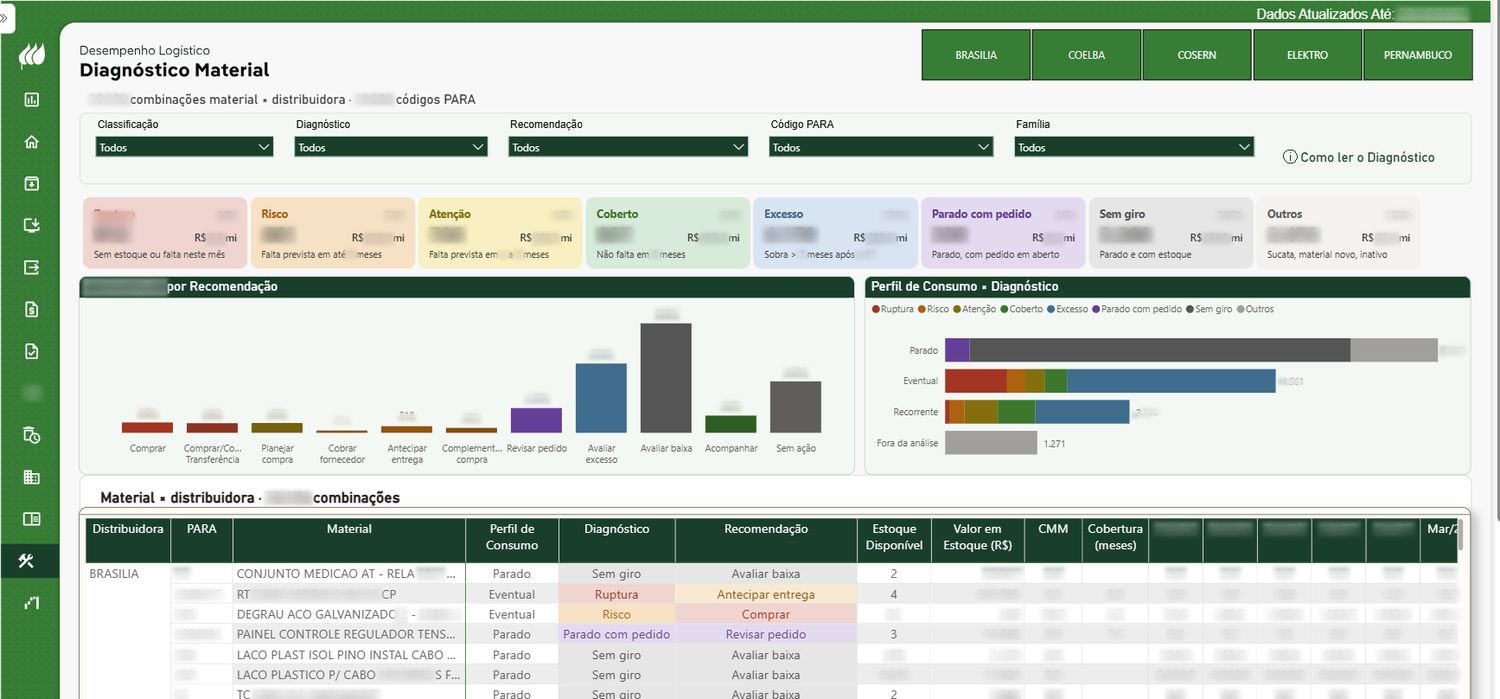Go to the home page icon
This screenshot has height=699, width=1500.
tap(31, 141)
